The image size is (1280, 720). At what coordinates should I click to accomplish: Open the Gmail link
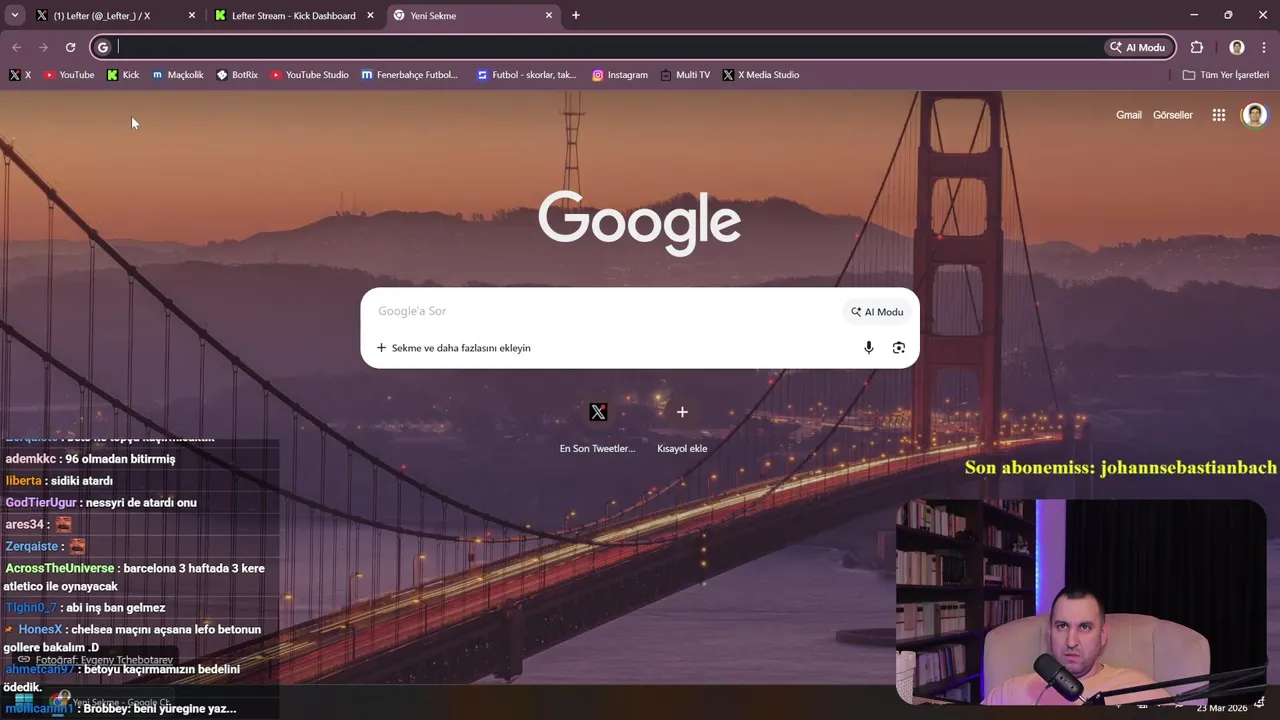pos(1129,115)
